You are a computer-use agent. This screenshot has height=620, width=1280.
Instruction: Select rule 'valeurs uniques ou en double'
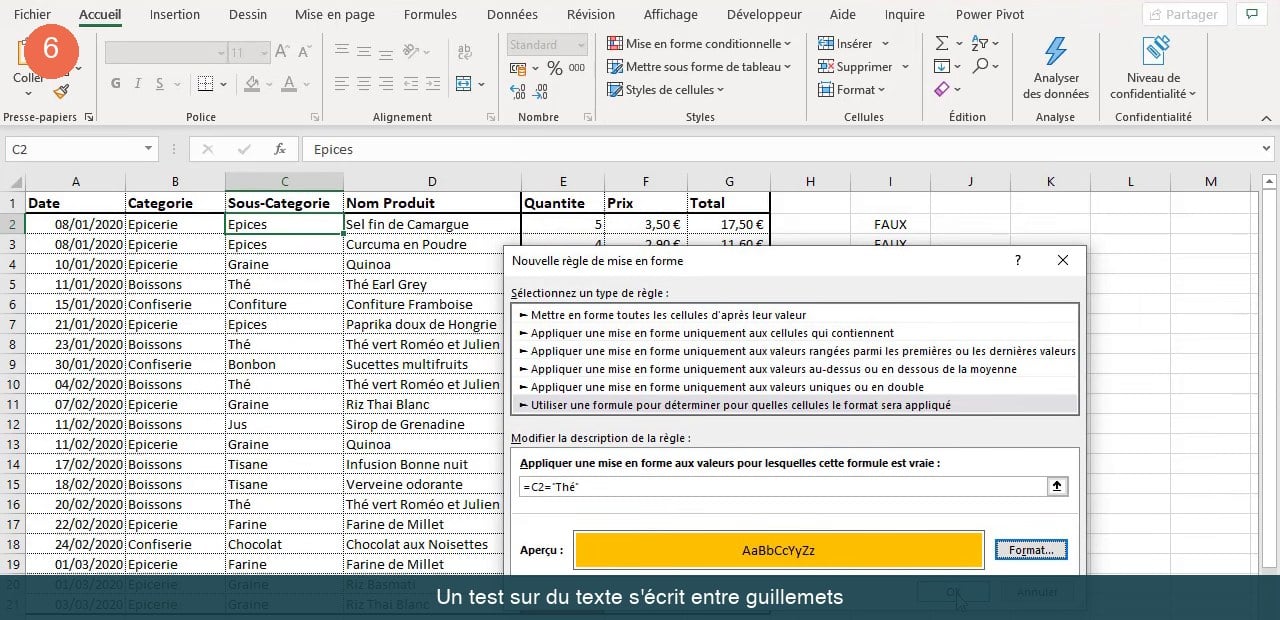795,387
